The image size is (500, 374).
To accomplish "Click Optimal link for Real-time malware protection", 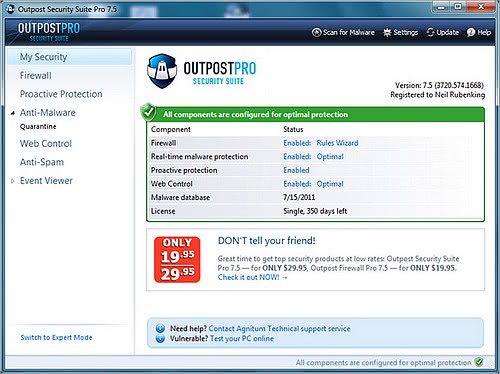I will point(330,157).
